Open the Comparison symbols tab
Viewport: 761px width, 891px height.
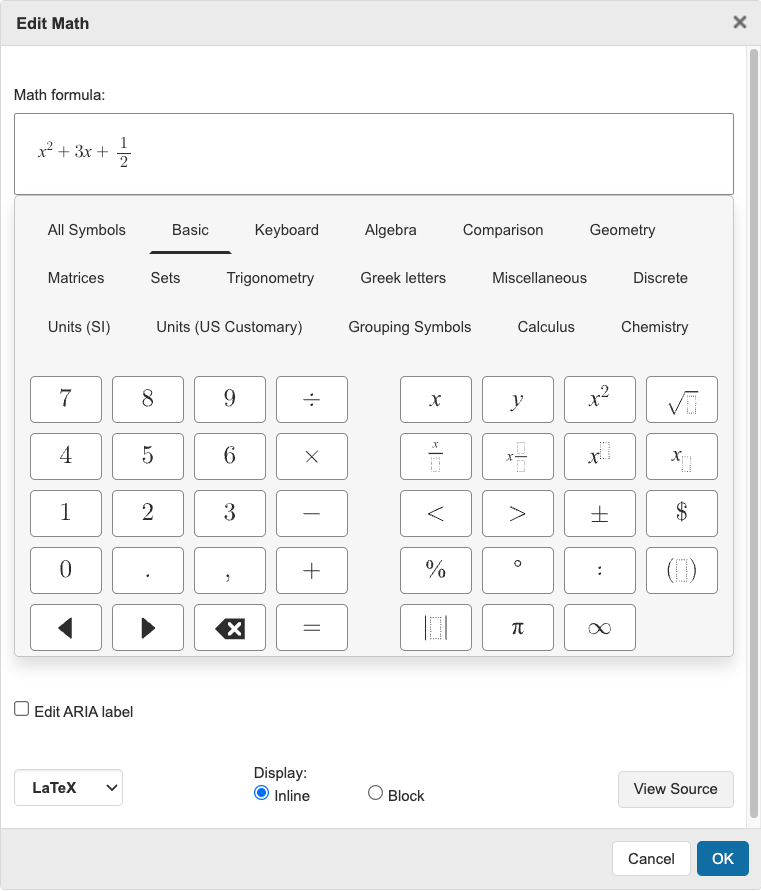(503, 230)
